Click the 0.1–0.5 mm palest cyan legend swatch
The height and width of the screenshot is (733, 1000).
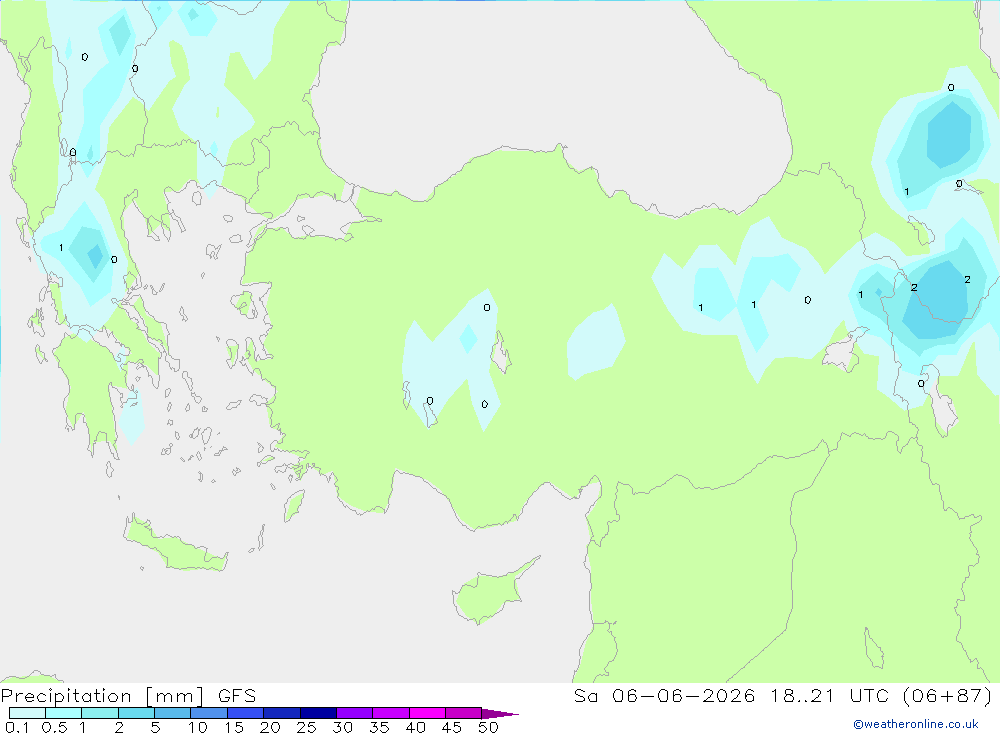[x=27, y=713]
